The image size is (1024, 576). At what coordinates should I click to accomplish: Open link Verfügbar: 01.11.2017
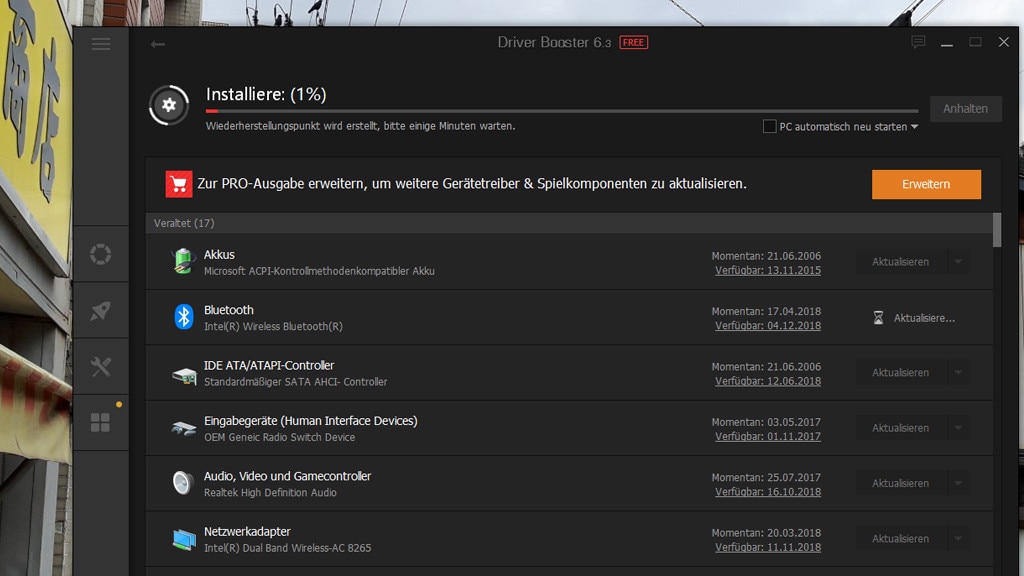768,437
